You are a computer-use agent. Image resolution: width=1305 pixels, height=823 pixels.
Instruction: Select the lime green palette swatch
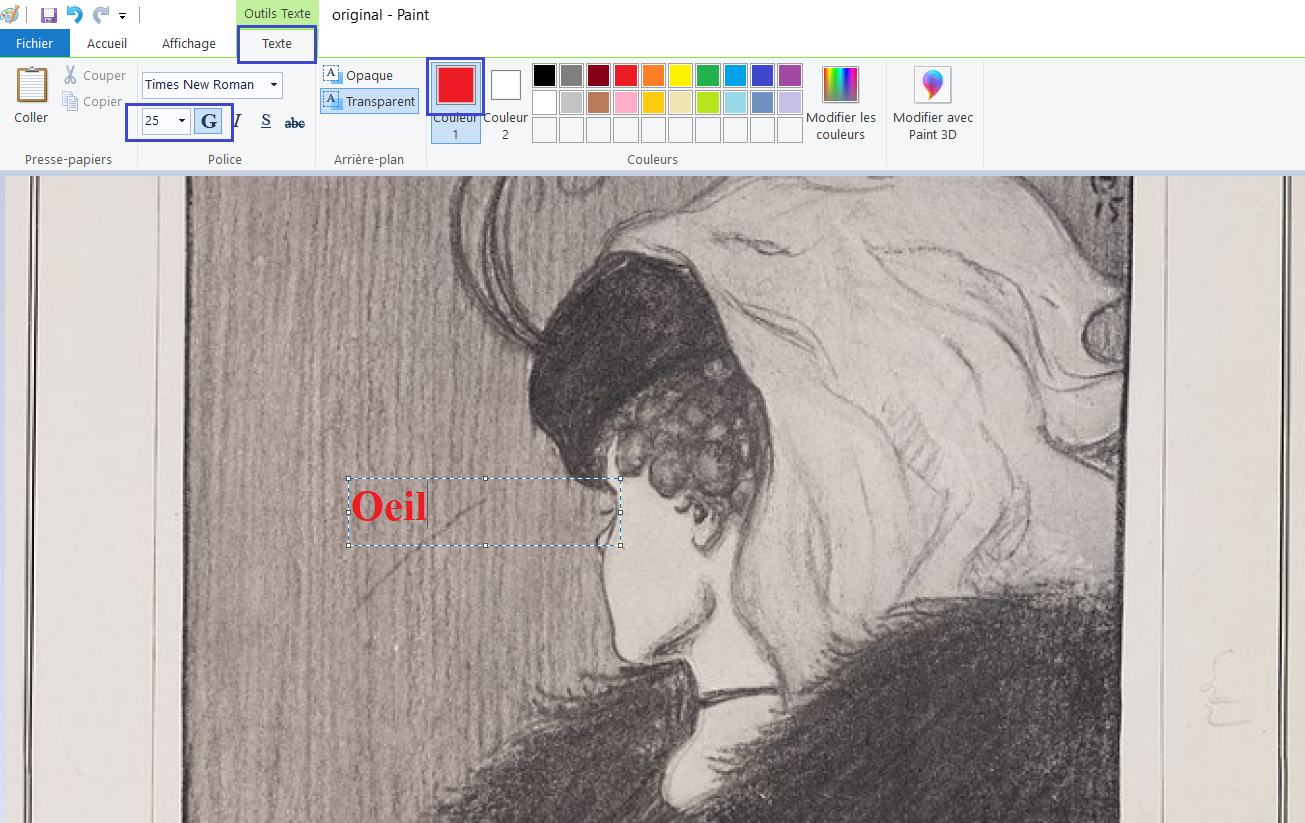708,102
